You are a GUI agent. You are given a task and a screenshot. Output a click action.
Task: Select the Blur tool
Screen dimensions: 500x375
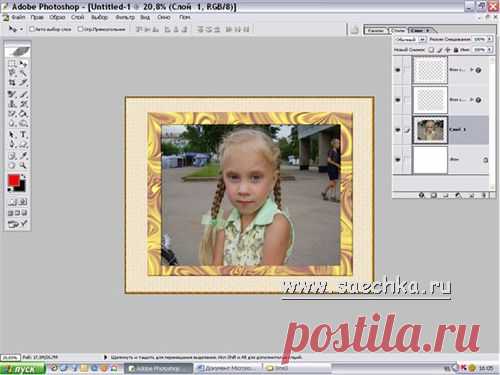click(12, 123)
